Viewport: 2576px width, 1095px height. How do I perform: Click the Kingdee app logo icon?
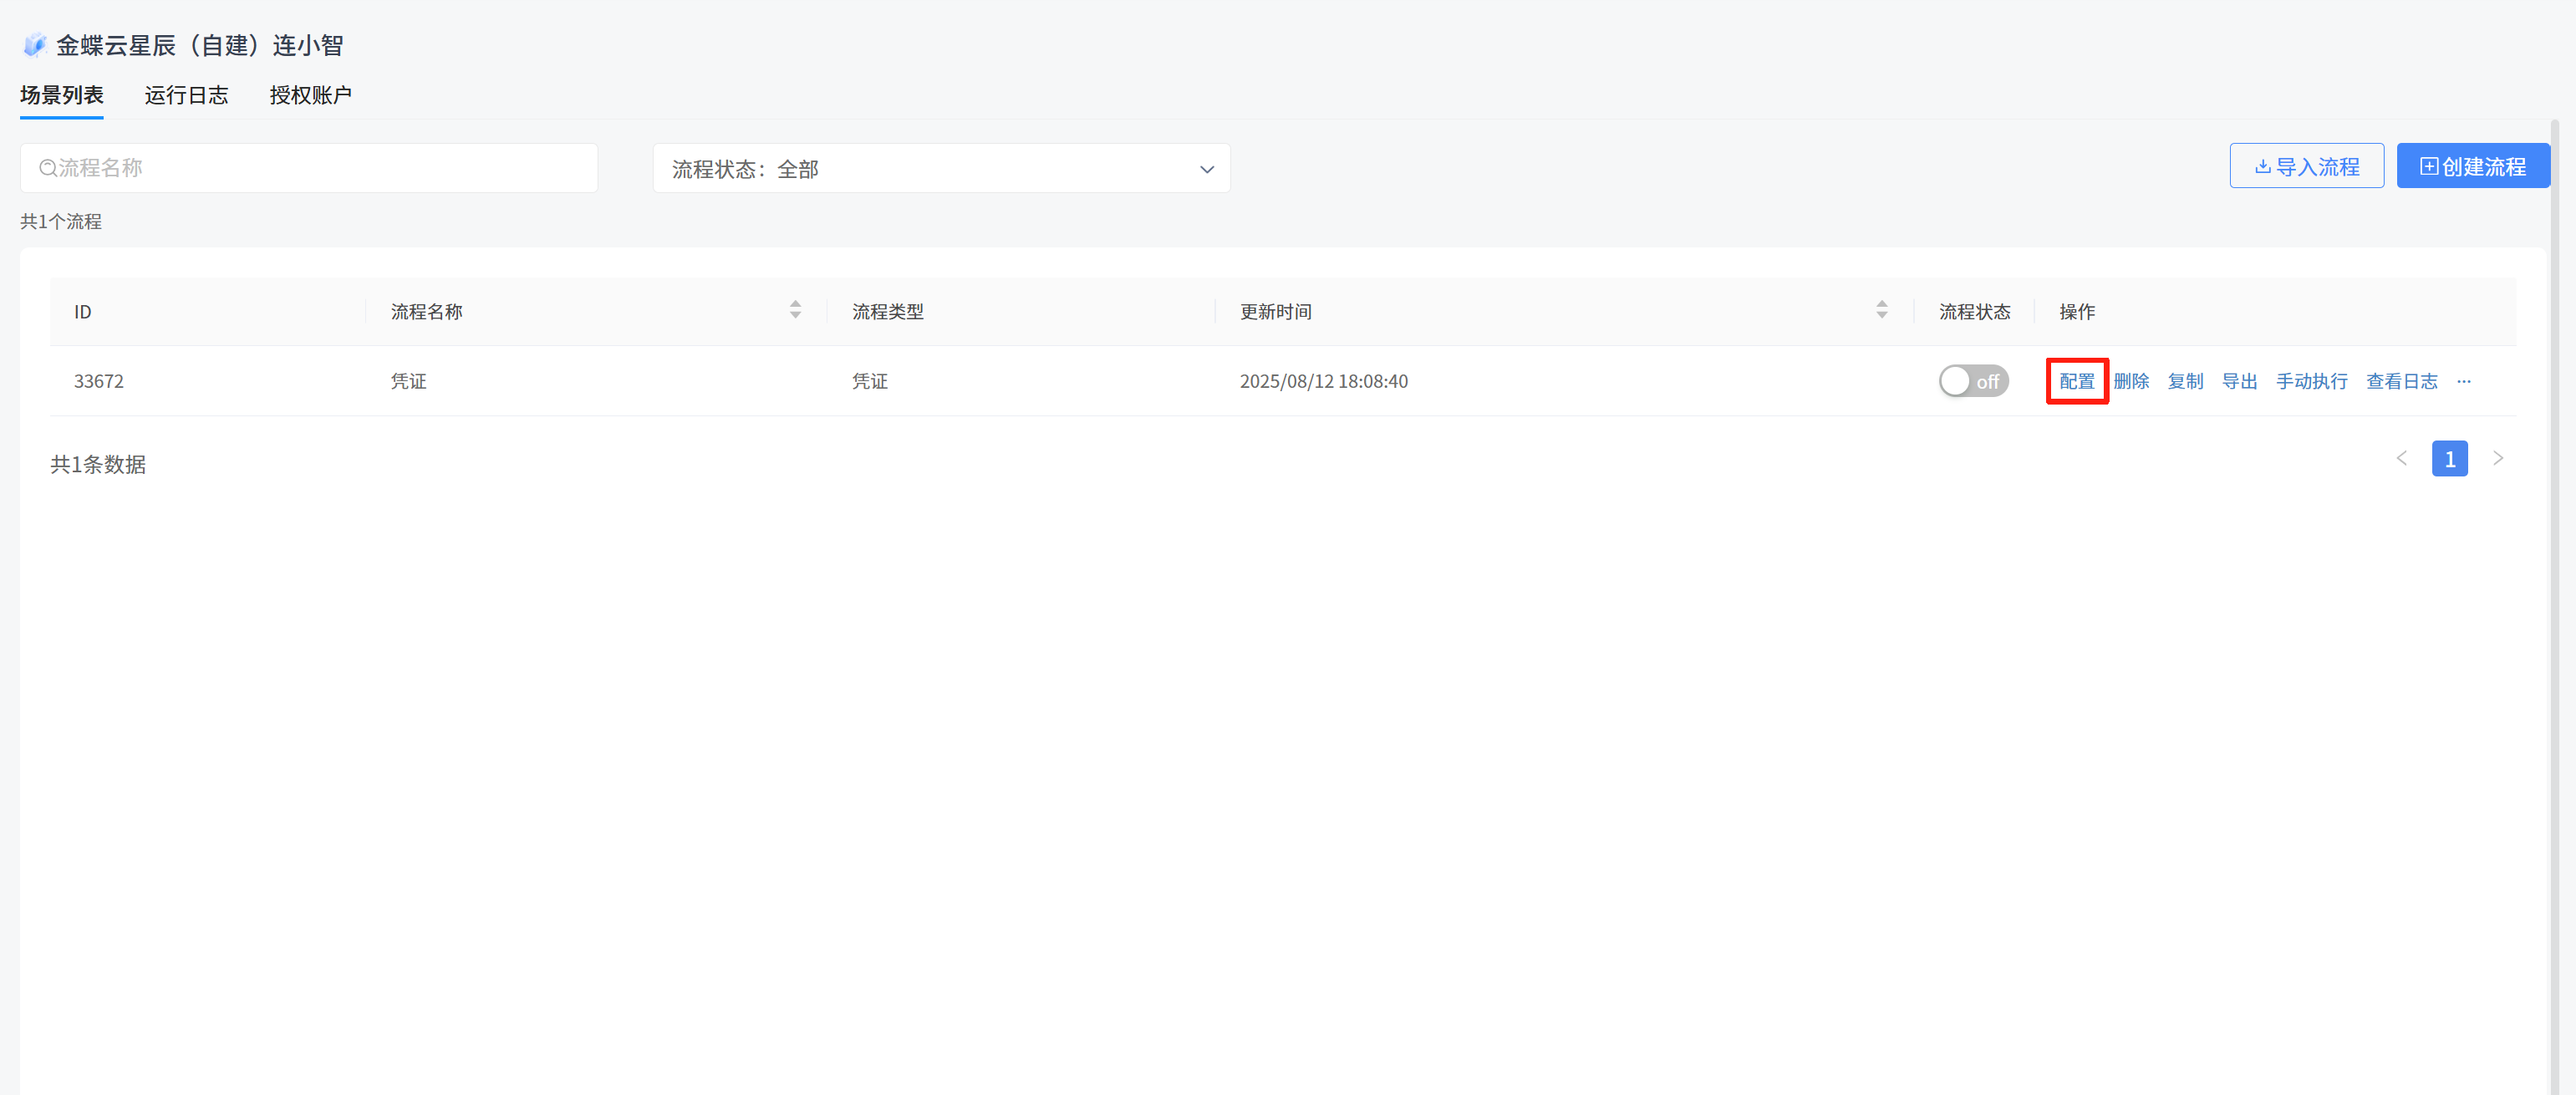coord(35,45)
